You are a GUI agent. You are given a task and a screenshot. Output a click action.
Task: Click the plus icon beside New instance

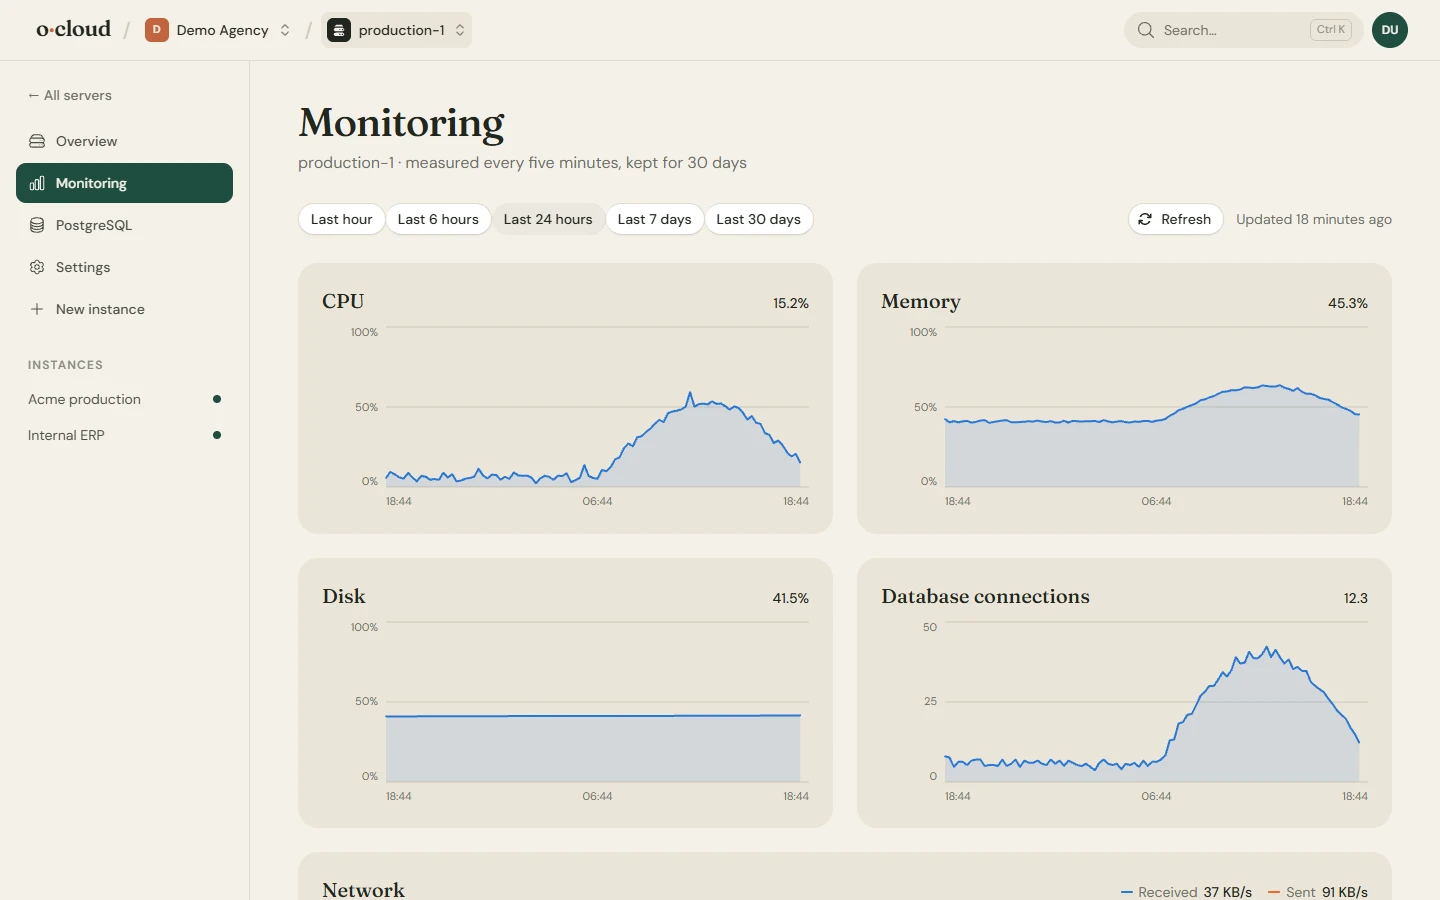coord(37,309)
